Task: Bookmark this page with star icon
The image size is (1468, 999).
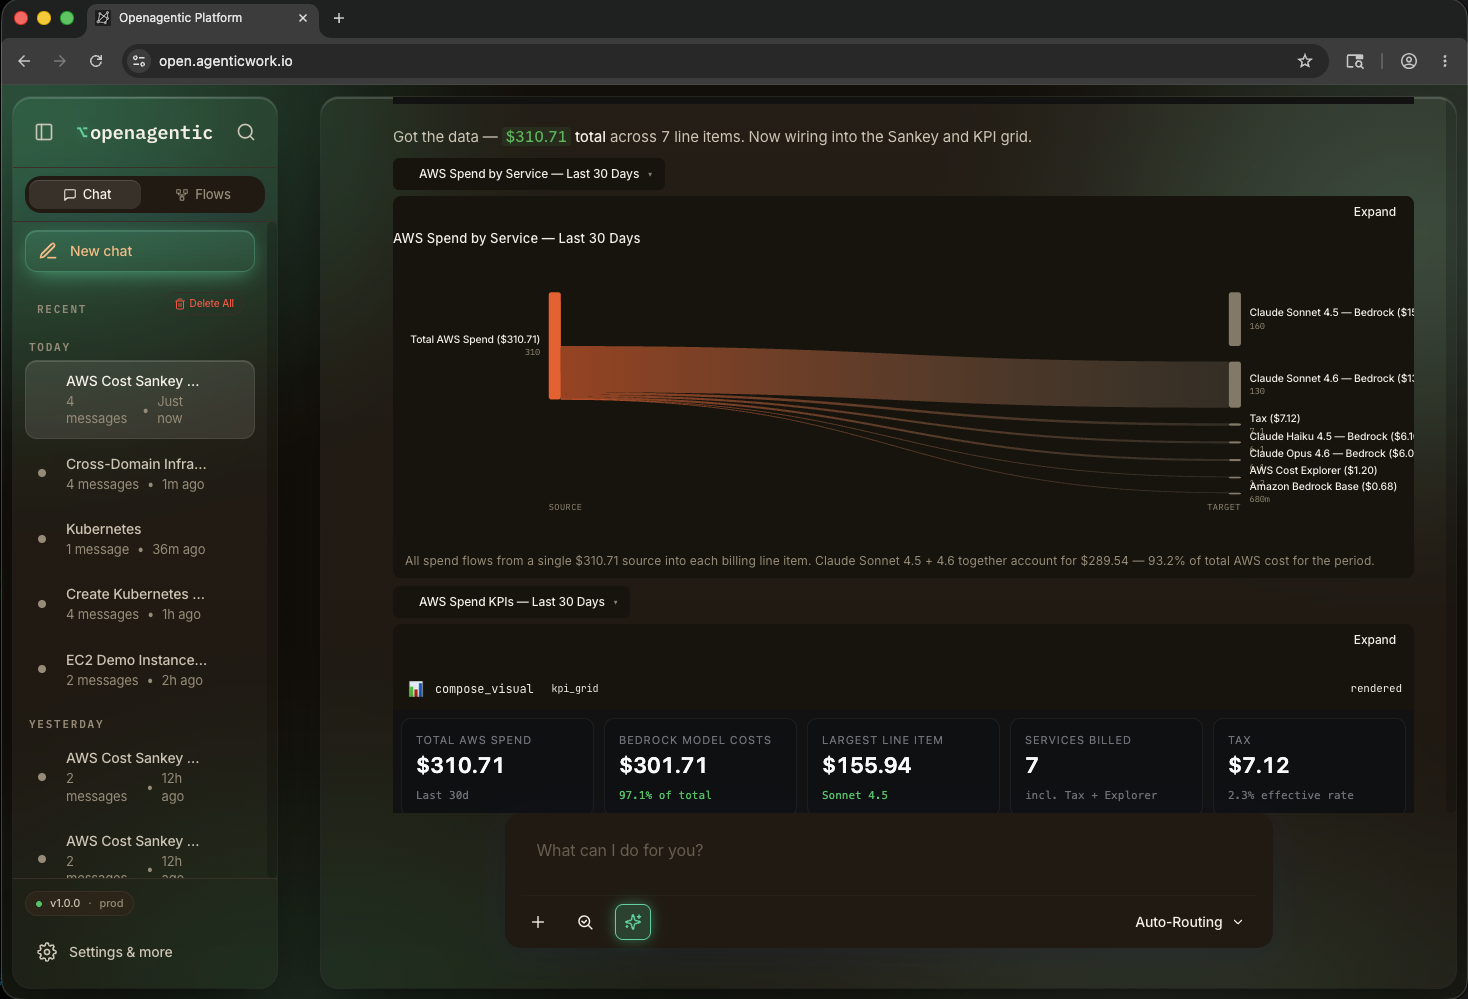Action: point(1305,61)
